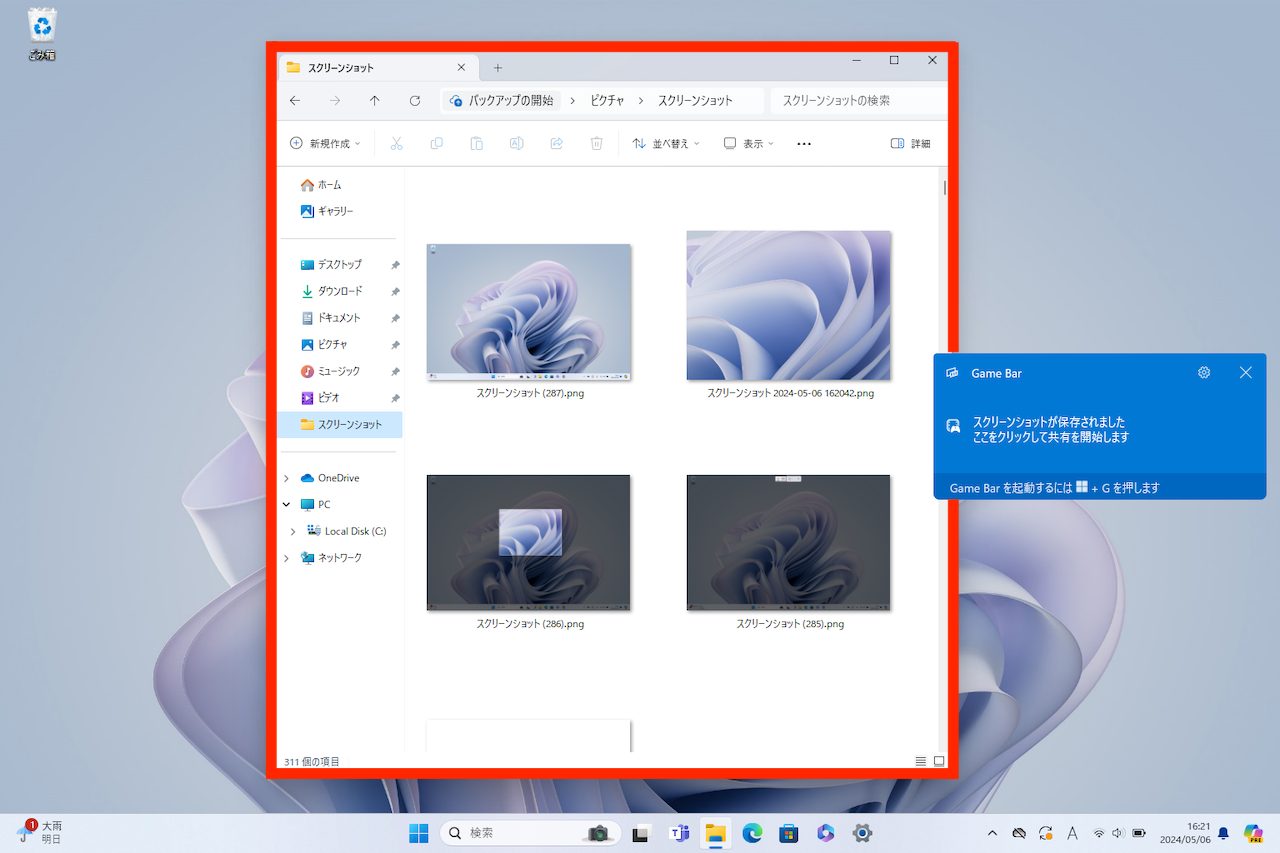Switch to the details list view icon in the status bar

point(921,762)
